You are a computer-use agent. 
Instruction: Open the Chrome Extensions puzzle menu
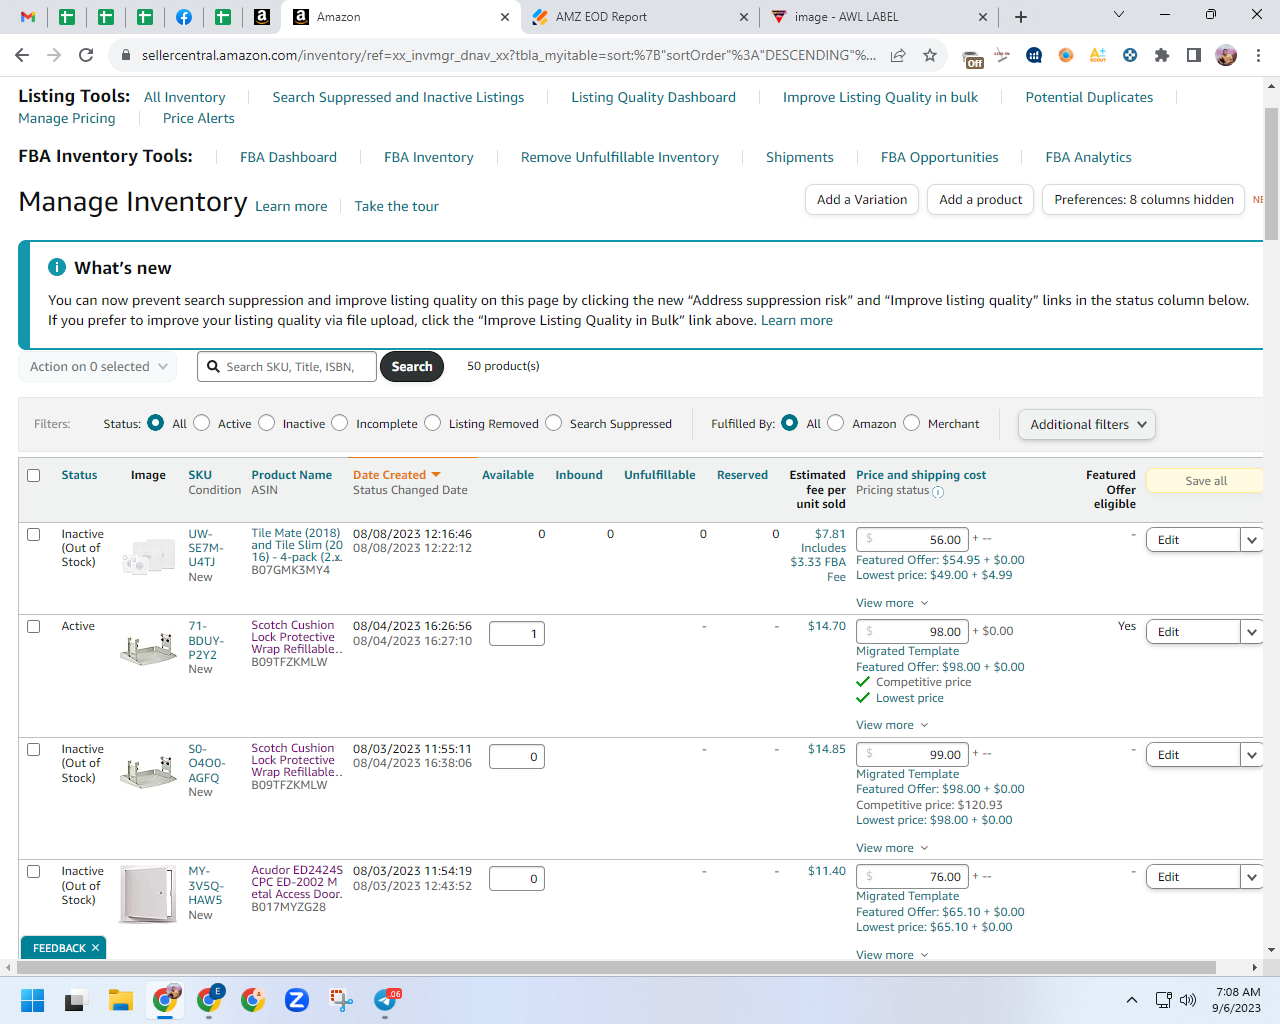(1162, 55)
